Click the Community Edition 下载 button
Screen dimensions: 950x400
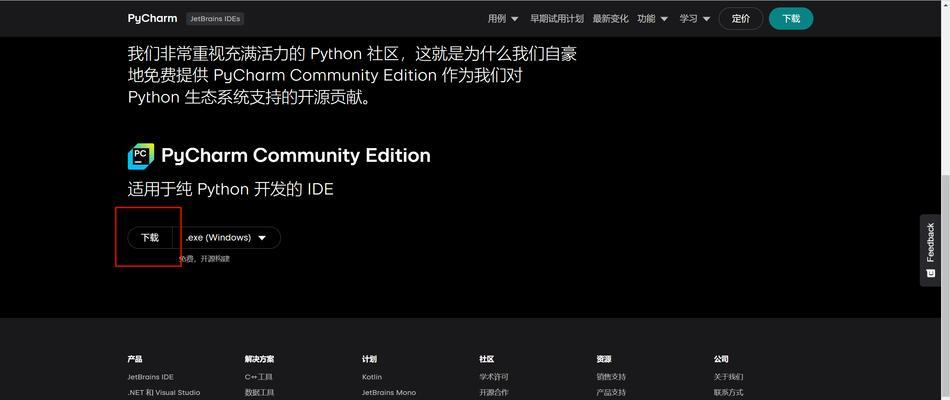[150, 238]
